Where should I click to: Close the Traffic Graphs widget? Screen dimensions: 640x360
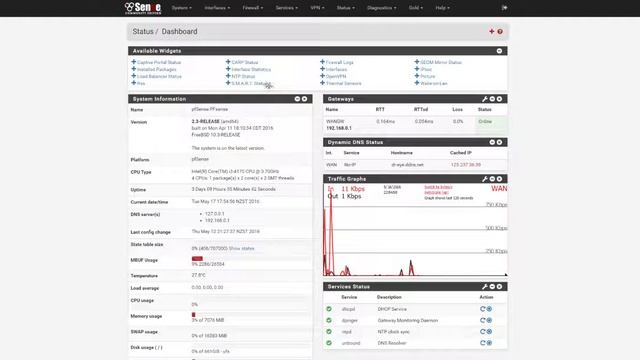click(x=499, y=179)
